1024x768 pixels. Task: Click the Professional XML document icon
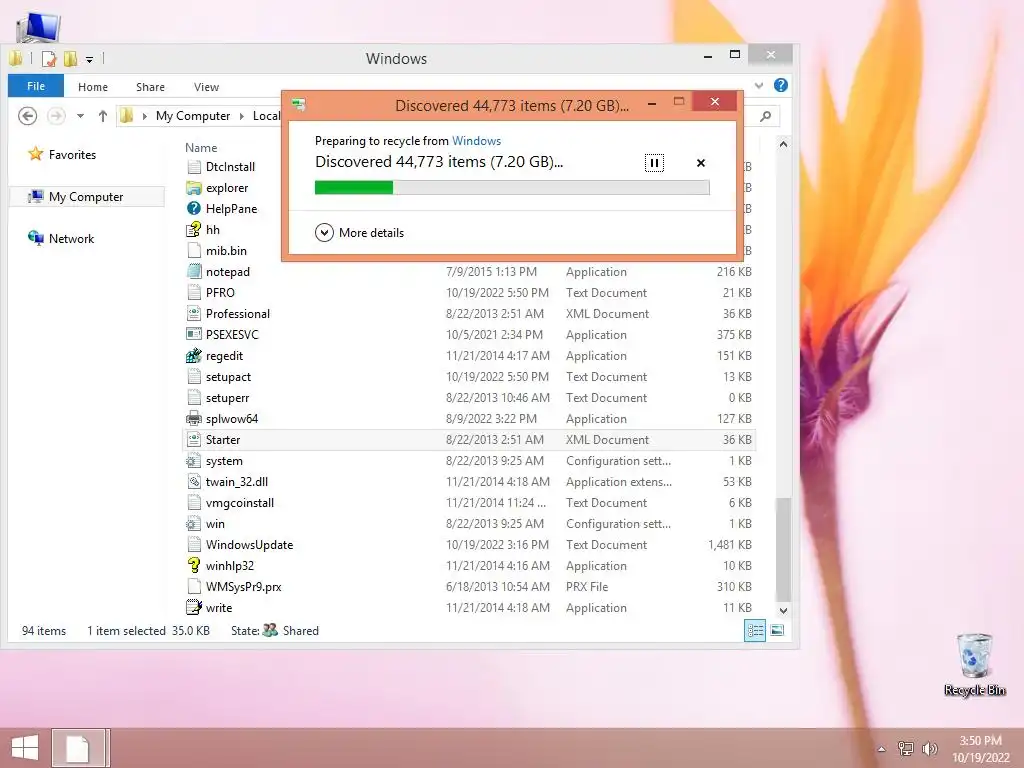(193, 313)
